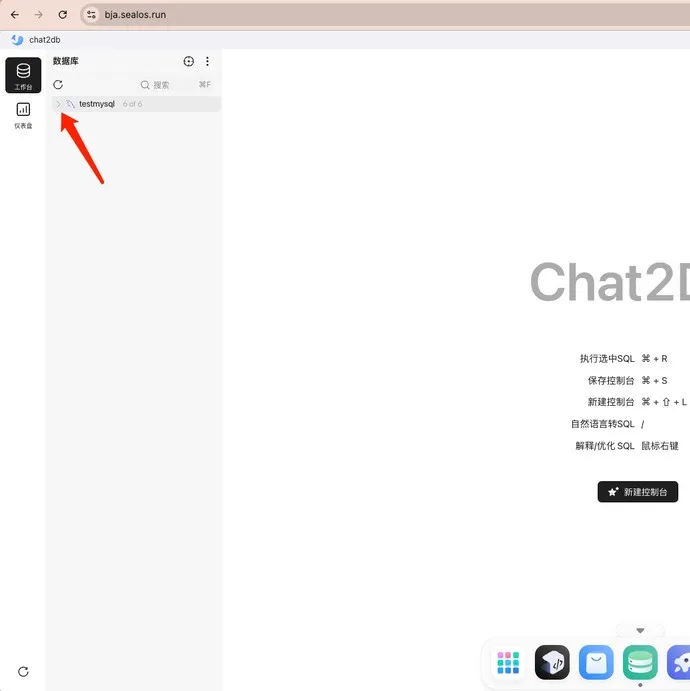Click the bja.sealos.run address bar
690x691 pixels.
click(x=383, y=15)
